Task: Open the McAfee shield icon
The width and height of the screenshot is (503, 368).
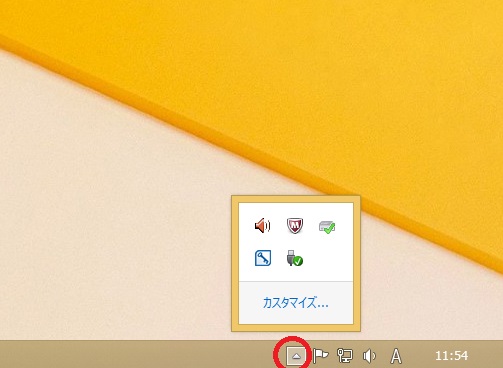Action: [295, 226]
